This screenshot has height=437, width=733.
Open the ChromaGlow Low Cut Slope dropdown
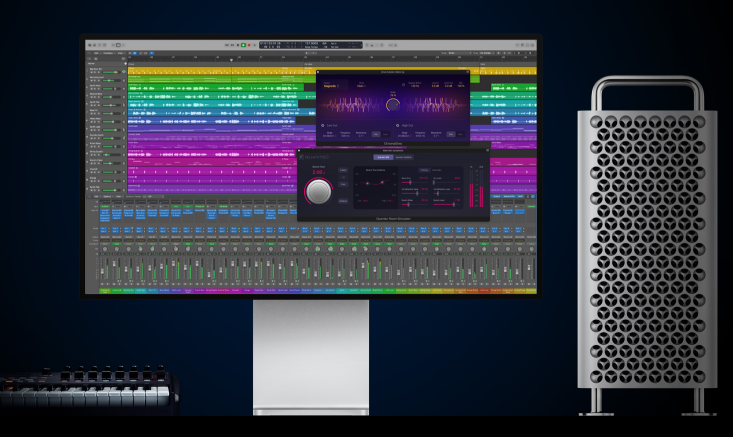click(x=330, y=134)
